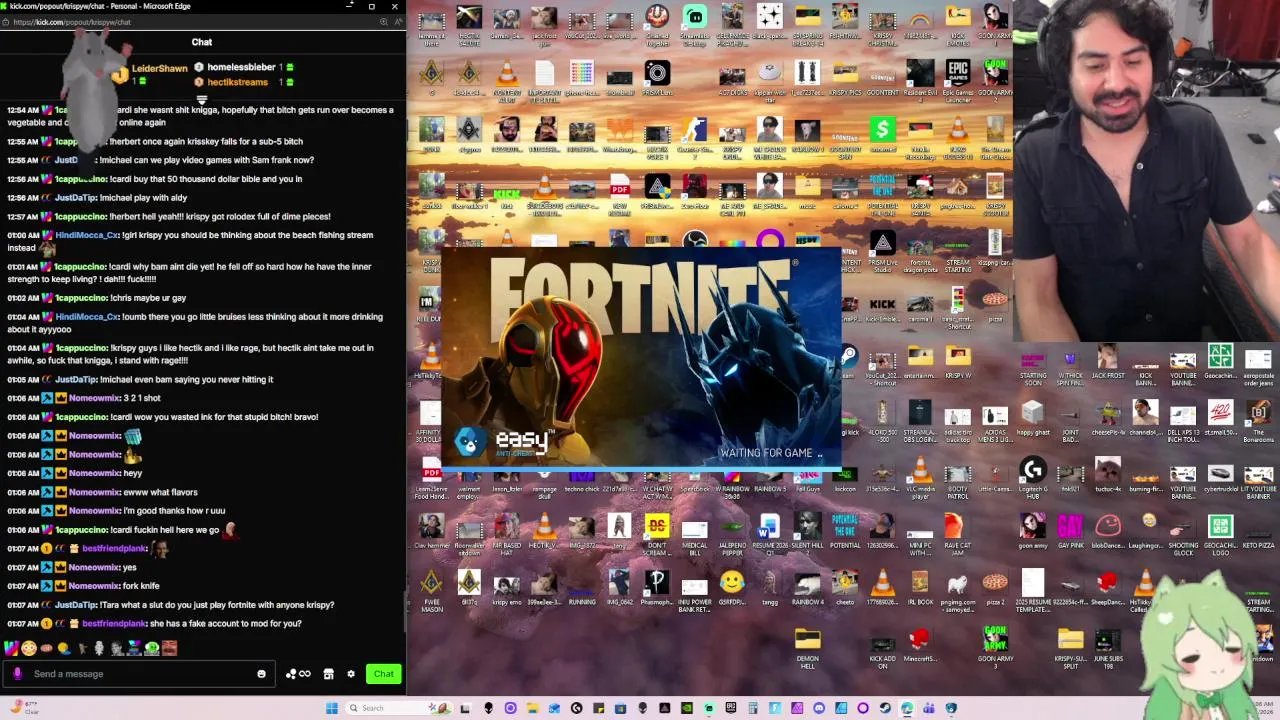Screen dimensions: 1280x720
Task: Click the chat scrollbar on right edge
Action: point(404,611)
